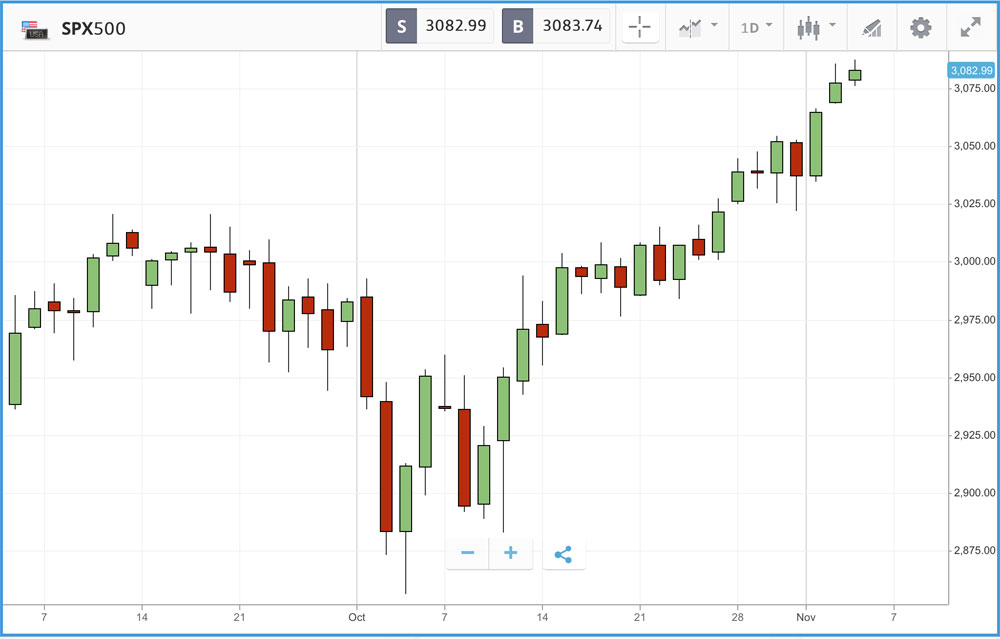1000x639 pixels.
Task: Open the candlestick chart type dropdown
Action: 814,27
